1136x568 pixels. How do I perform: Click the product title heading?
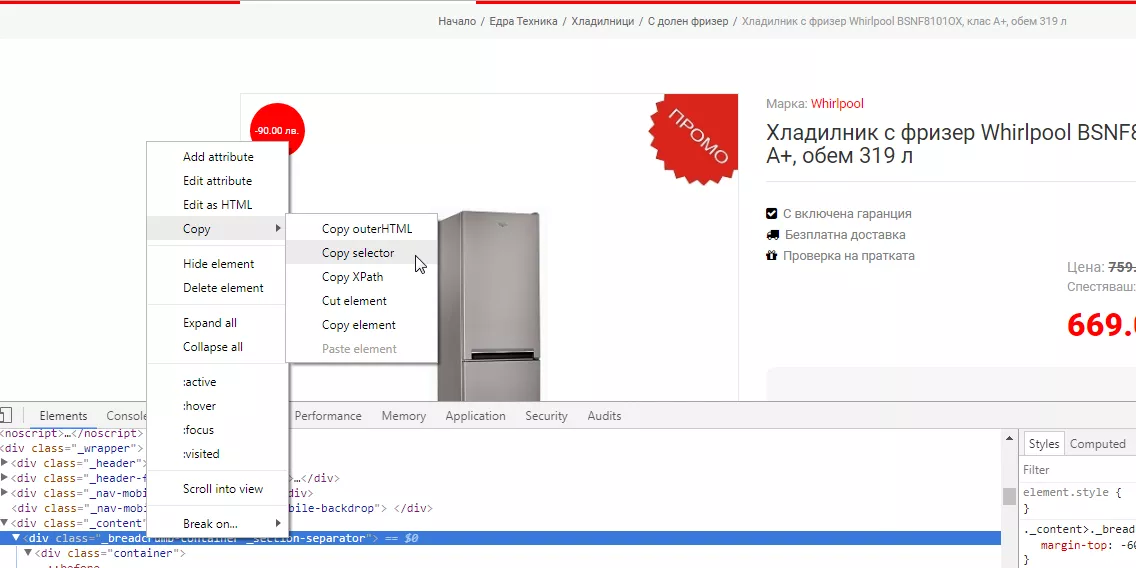[x=951, y=143]
